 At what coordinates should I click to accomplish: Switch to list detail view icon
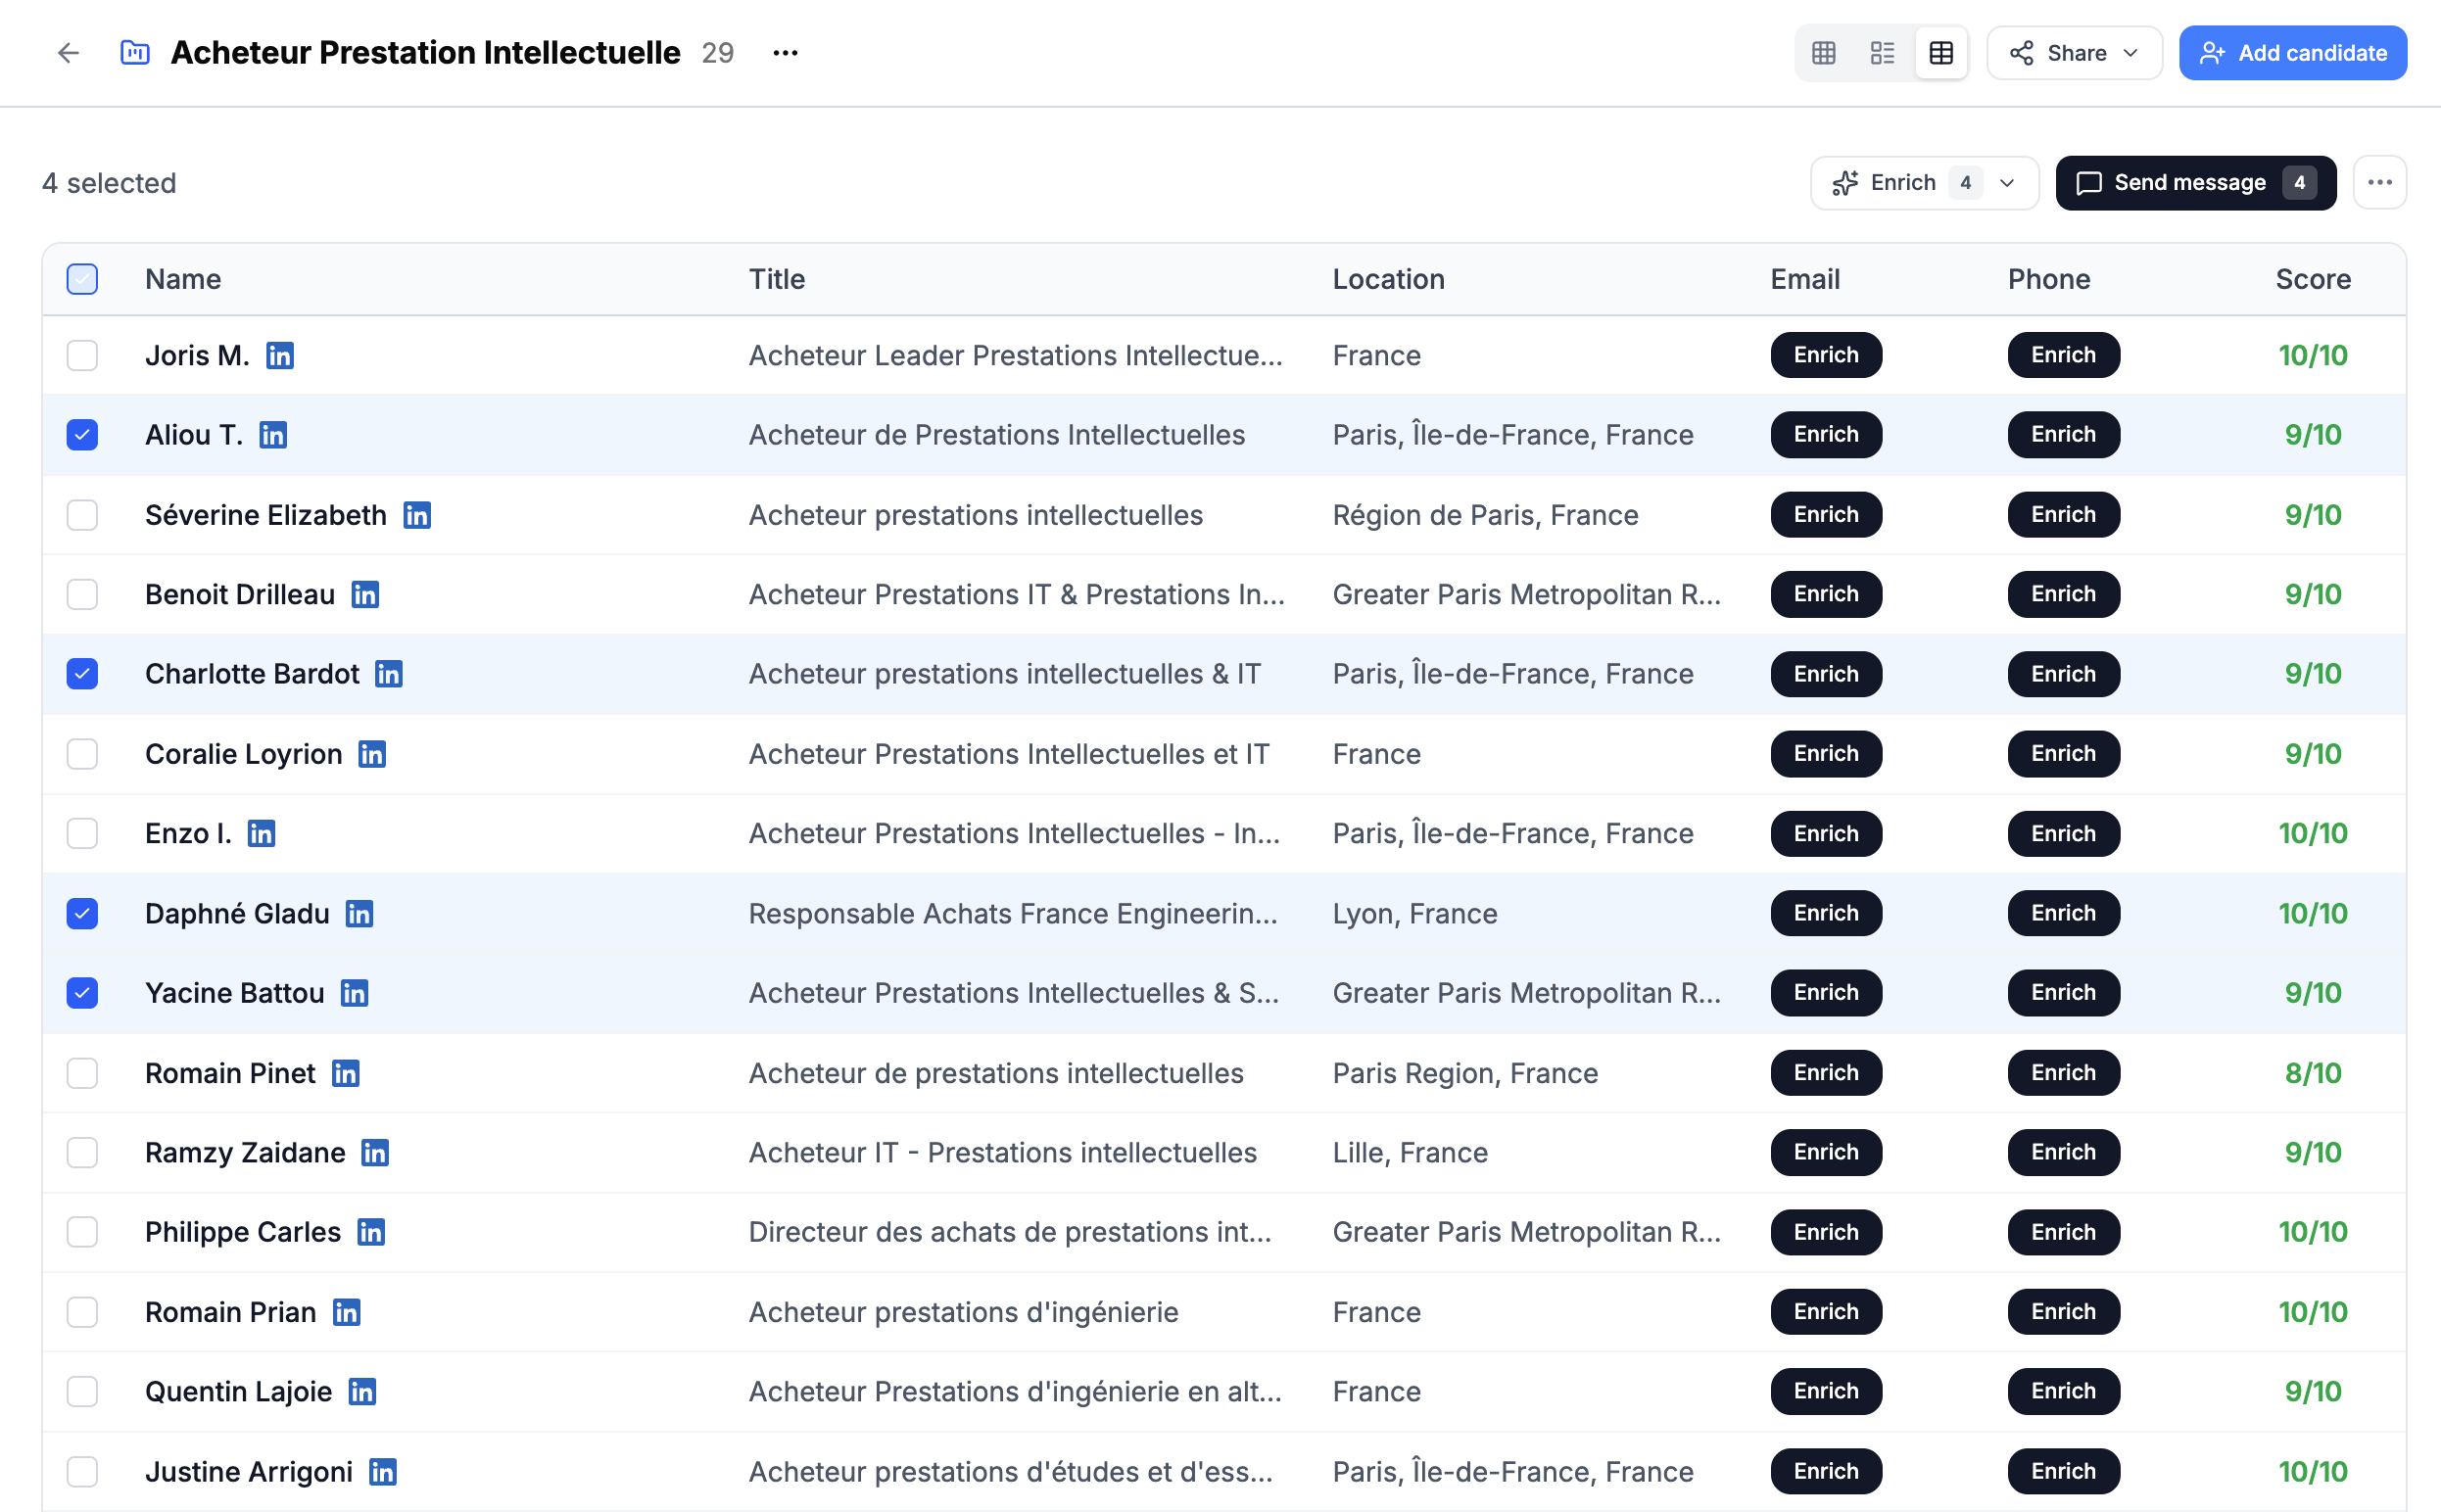coord(1882,53)
